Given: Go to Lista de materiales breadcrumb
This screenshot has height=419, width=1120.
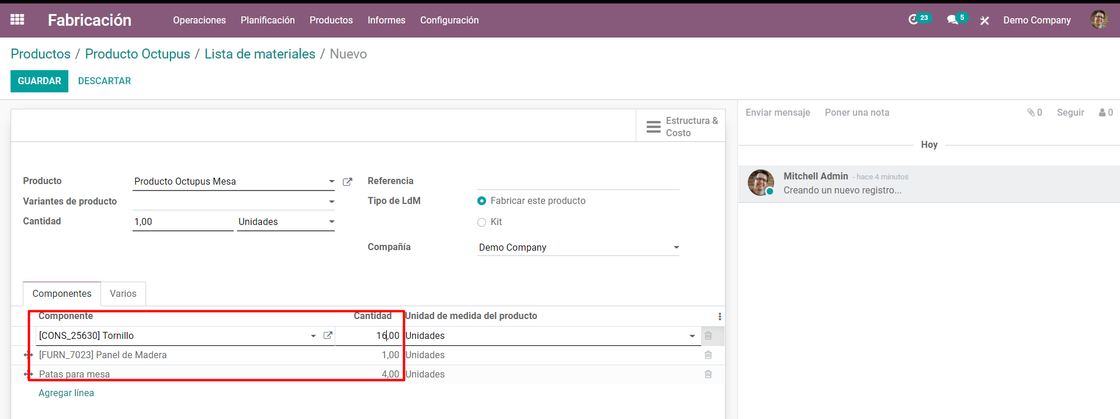Looking at the screenshot, I should click(x=260, y=54).
